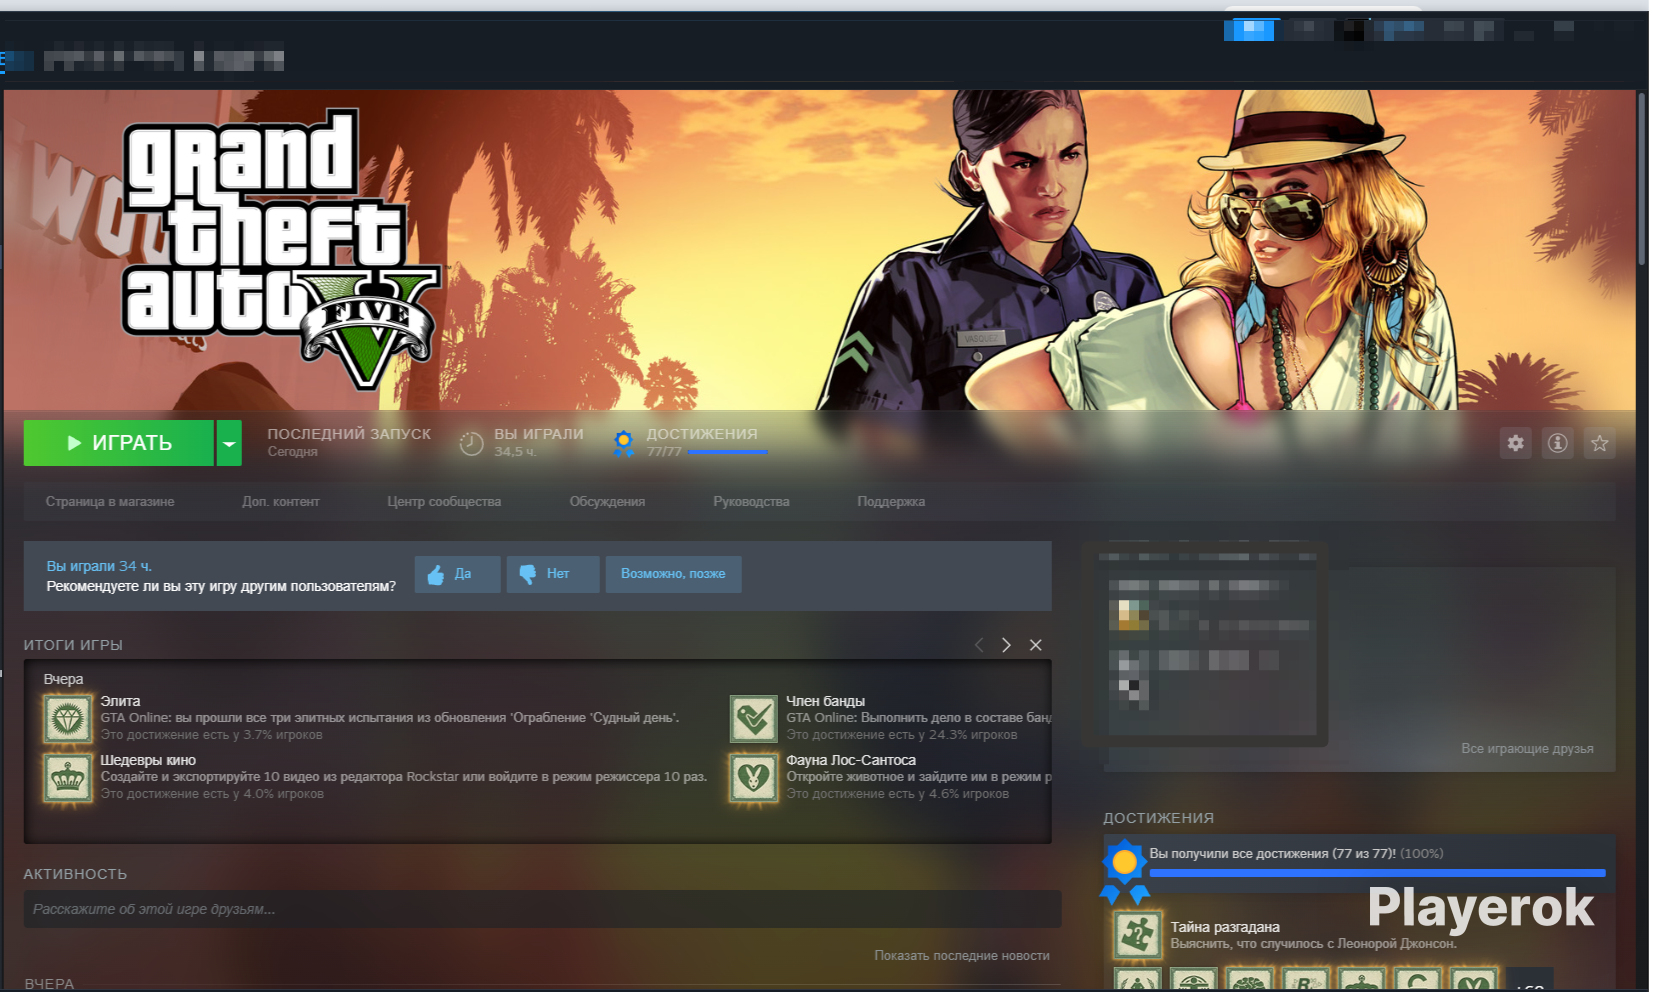
Task: Click the game info circle icon
Action: pyautogui.click(x=1557, y=443)
